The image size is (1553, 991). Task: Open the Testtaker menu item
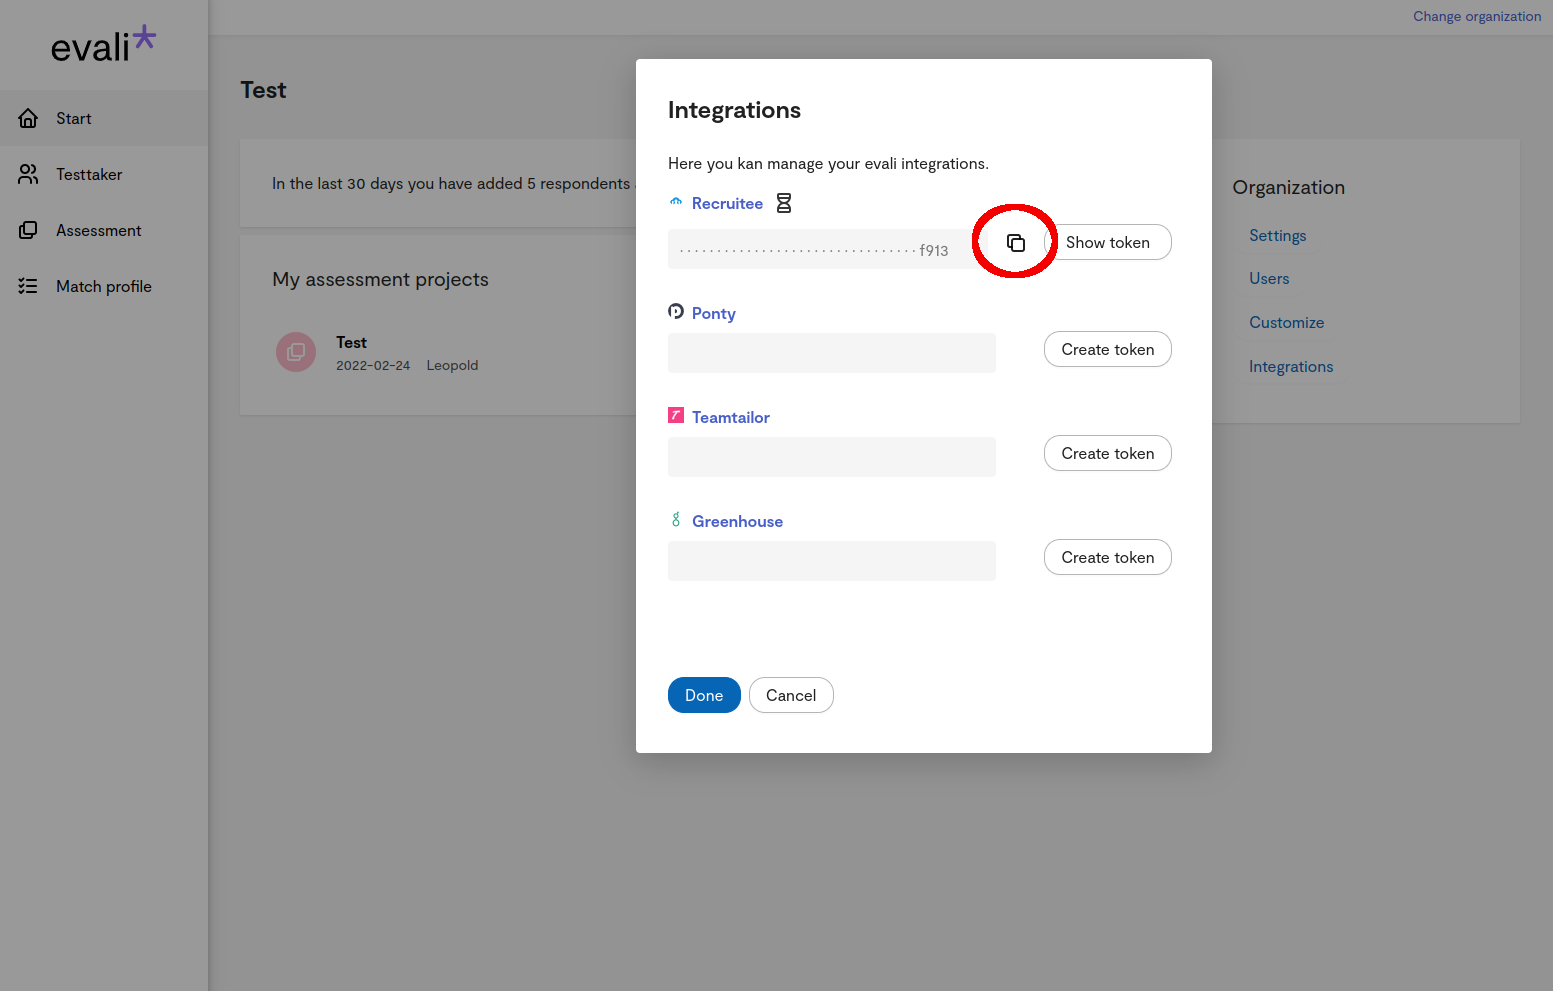tap(89, 174)
